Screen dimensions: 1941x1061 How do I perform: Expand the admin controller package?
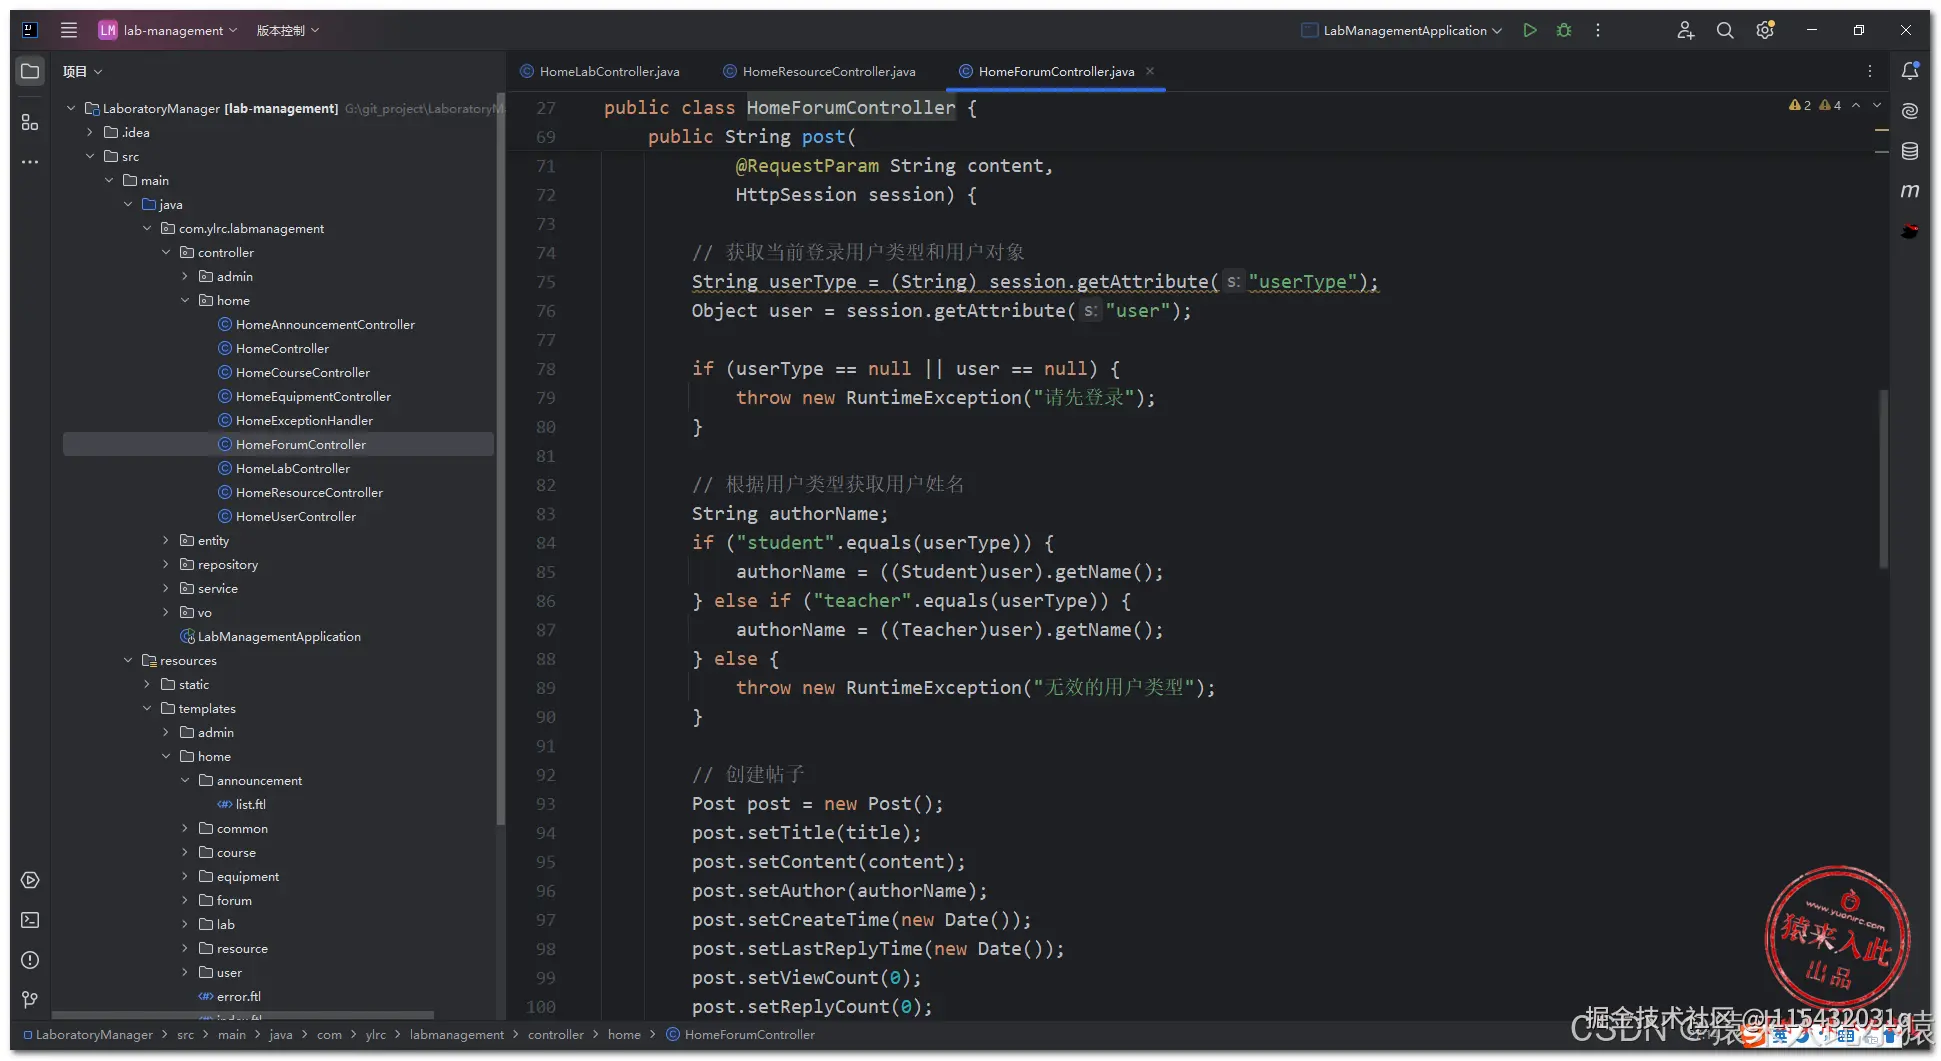[185, 276]
